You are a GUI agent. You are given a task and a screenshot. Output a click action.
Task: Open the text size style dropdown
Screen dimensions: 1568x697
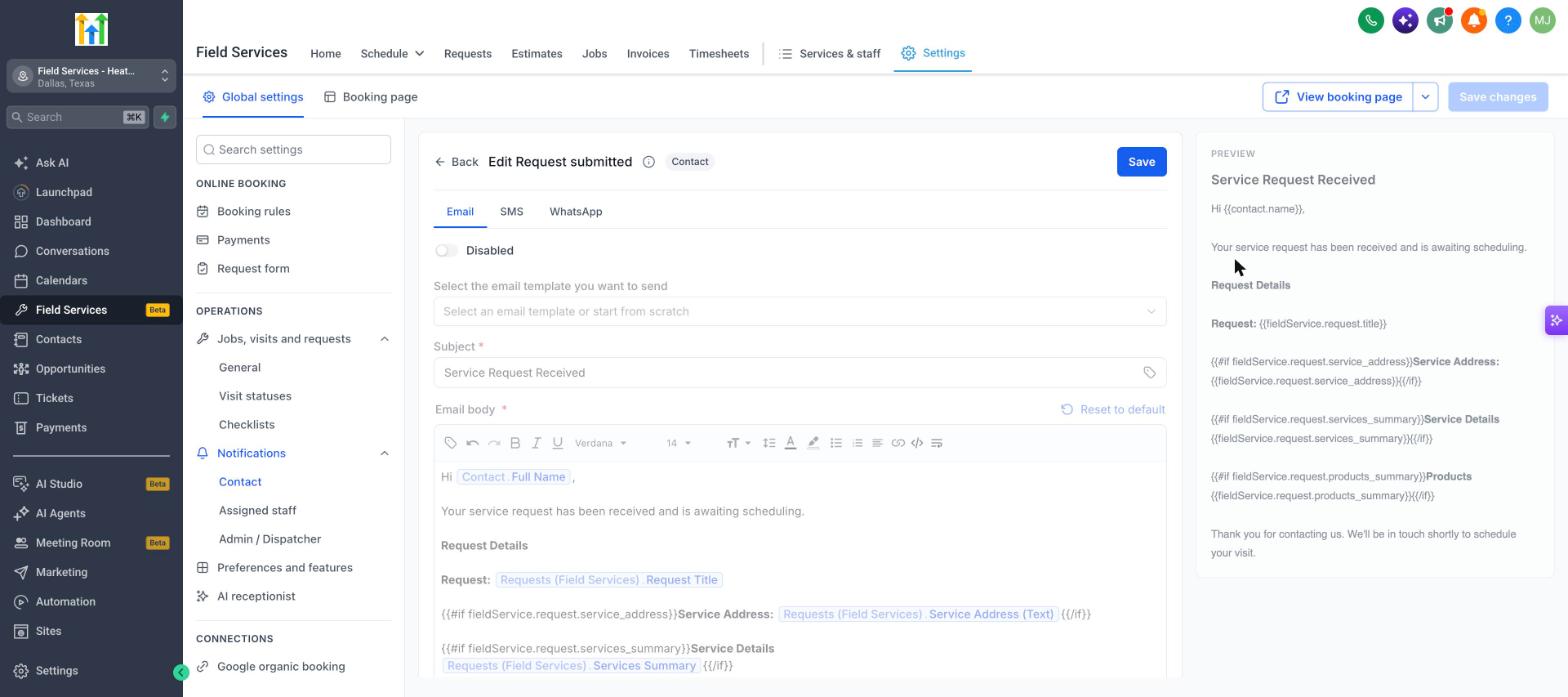pos(739,443)
